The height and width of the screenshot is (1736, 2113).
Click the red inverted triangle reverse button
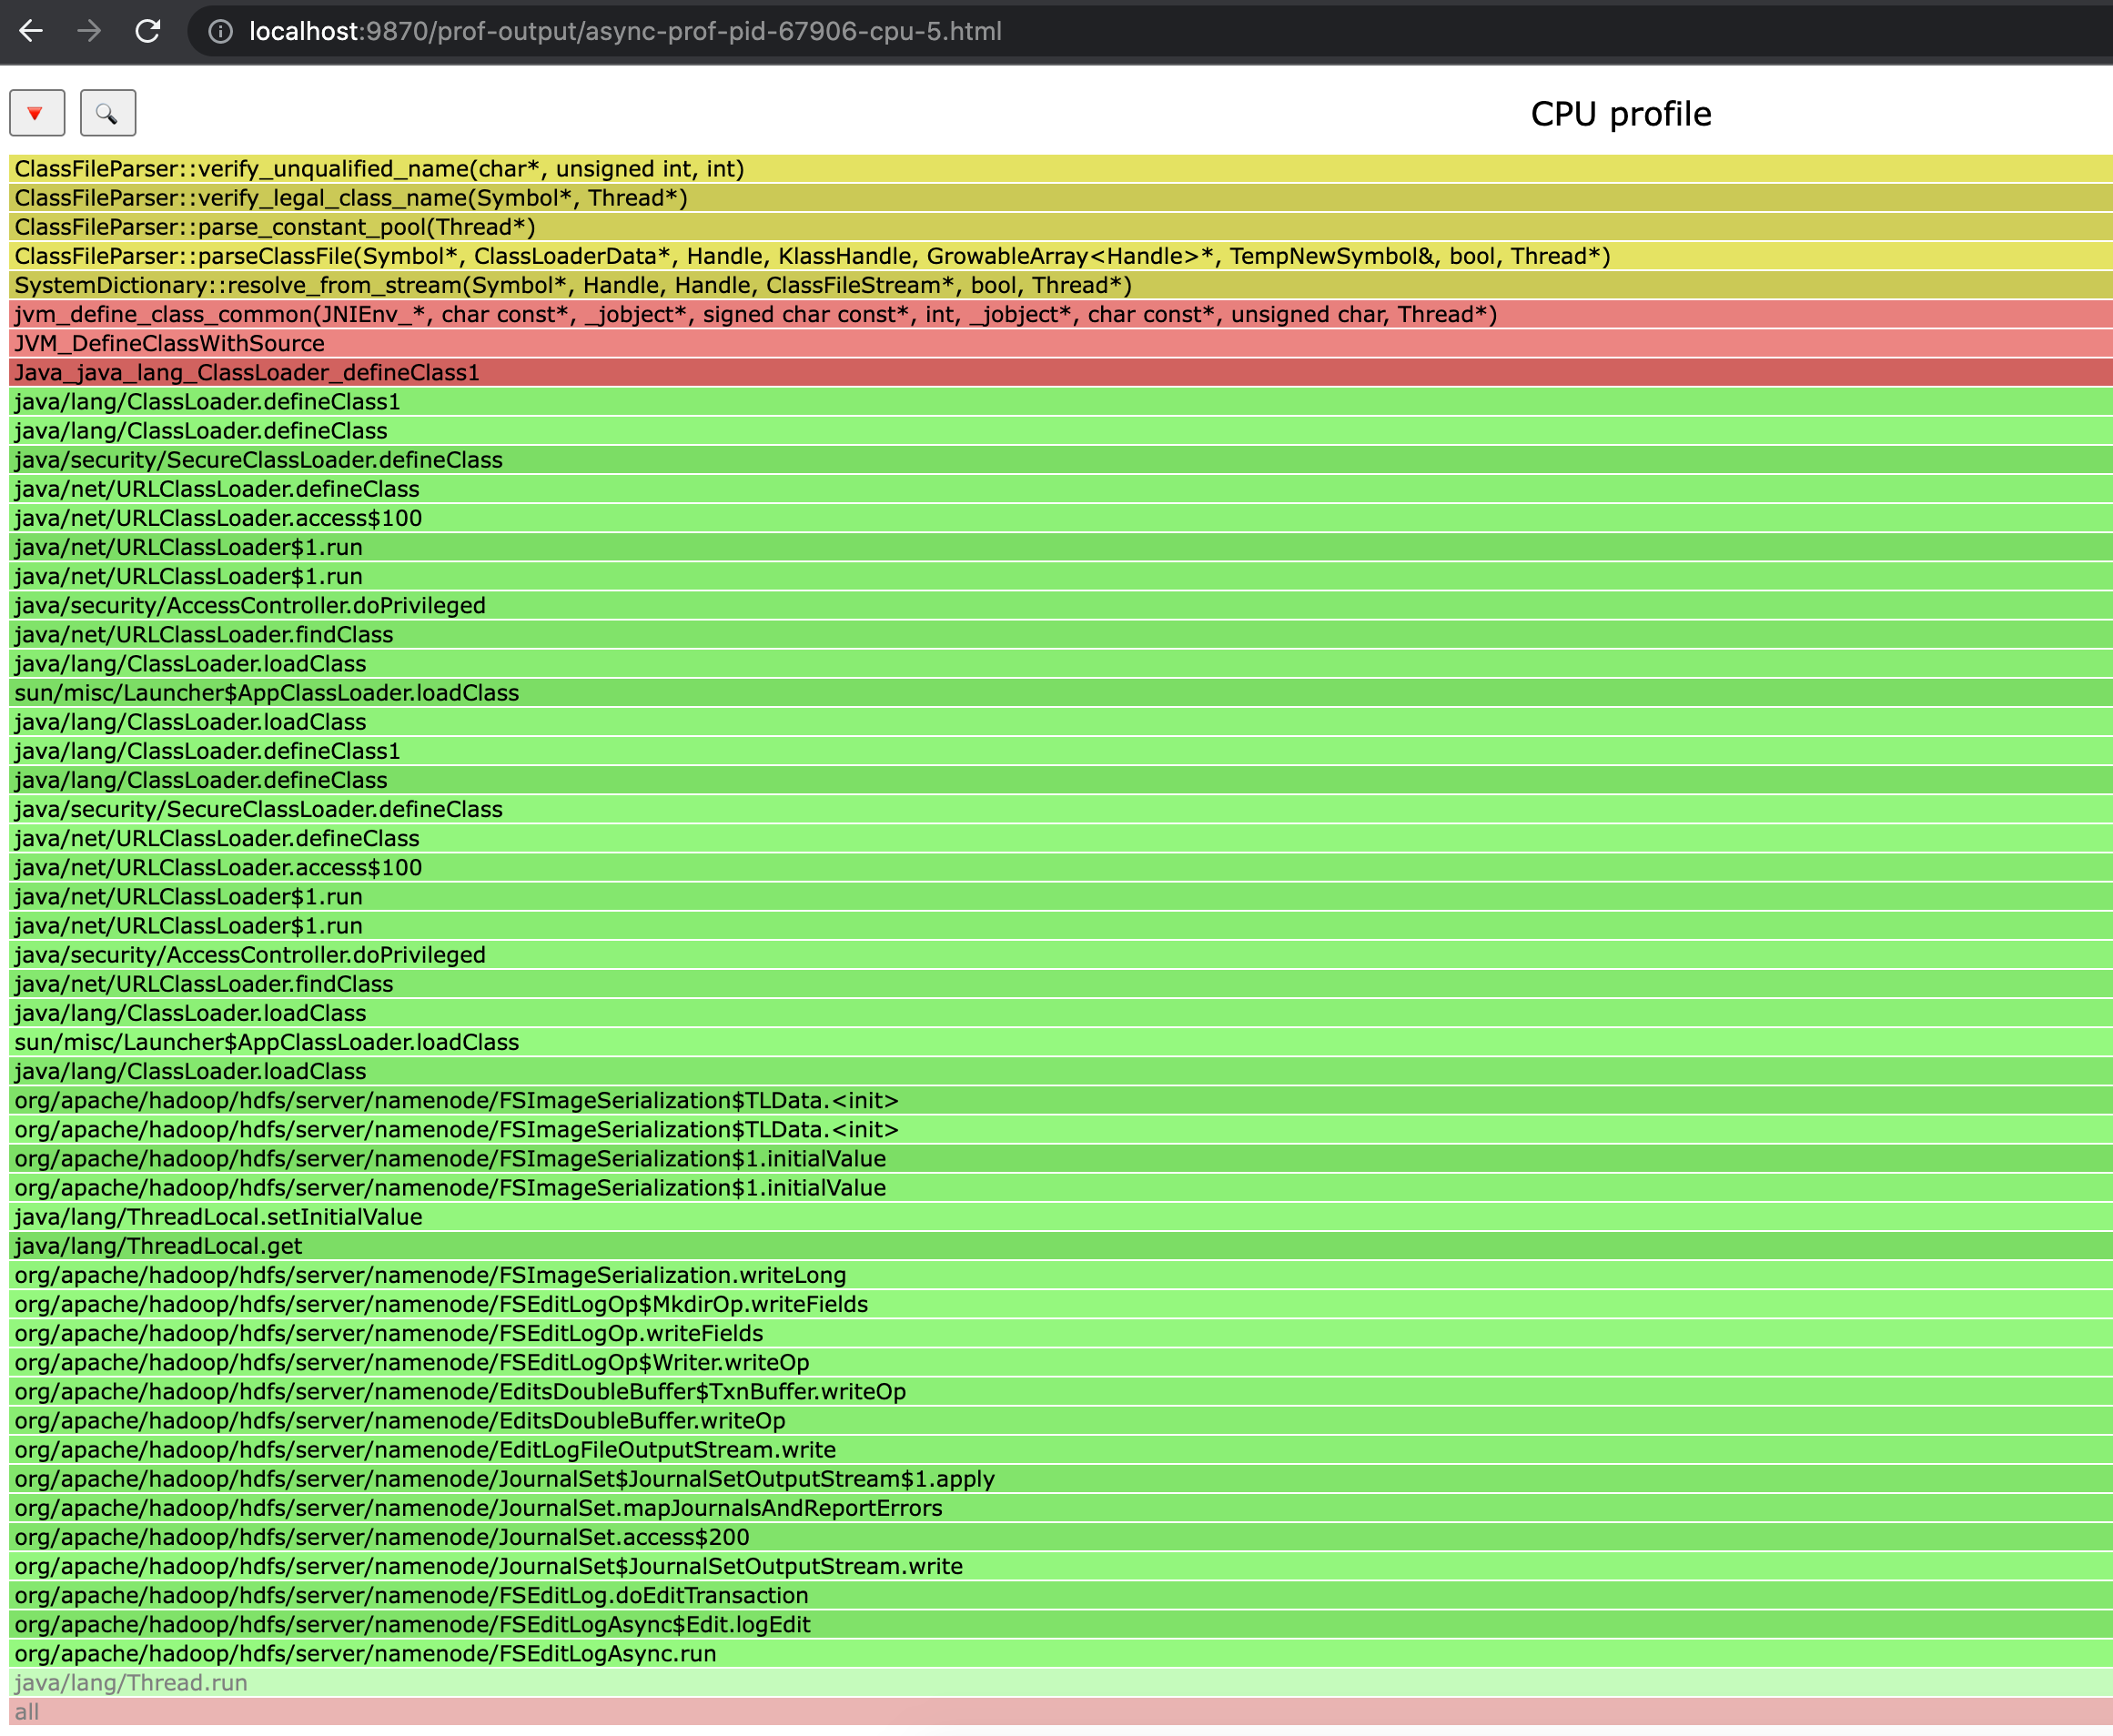[x=37, y=113]
